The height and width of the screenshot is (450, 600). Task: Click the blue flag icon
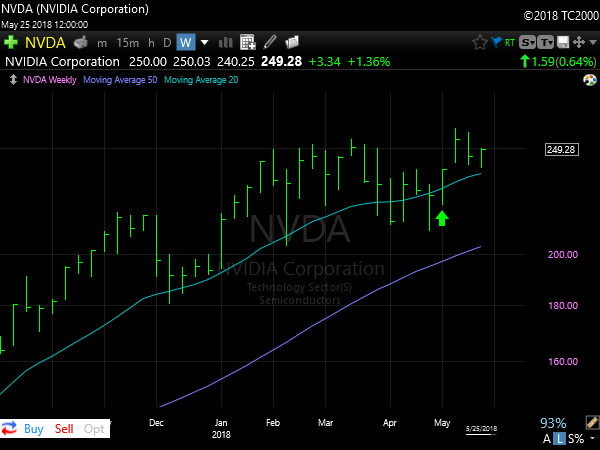(496, 42)
